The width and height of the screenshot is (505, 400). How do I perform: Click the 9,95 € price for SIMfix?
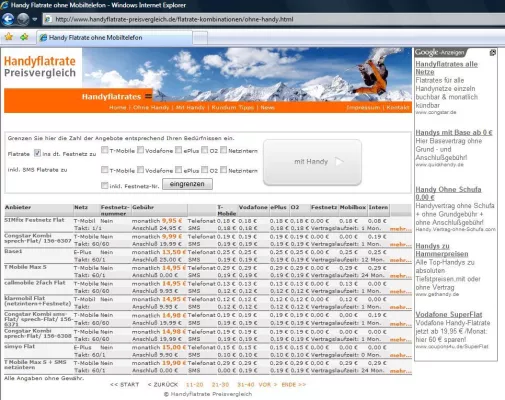click(172, 221)
